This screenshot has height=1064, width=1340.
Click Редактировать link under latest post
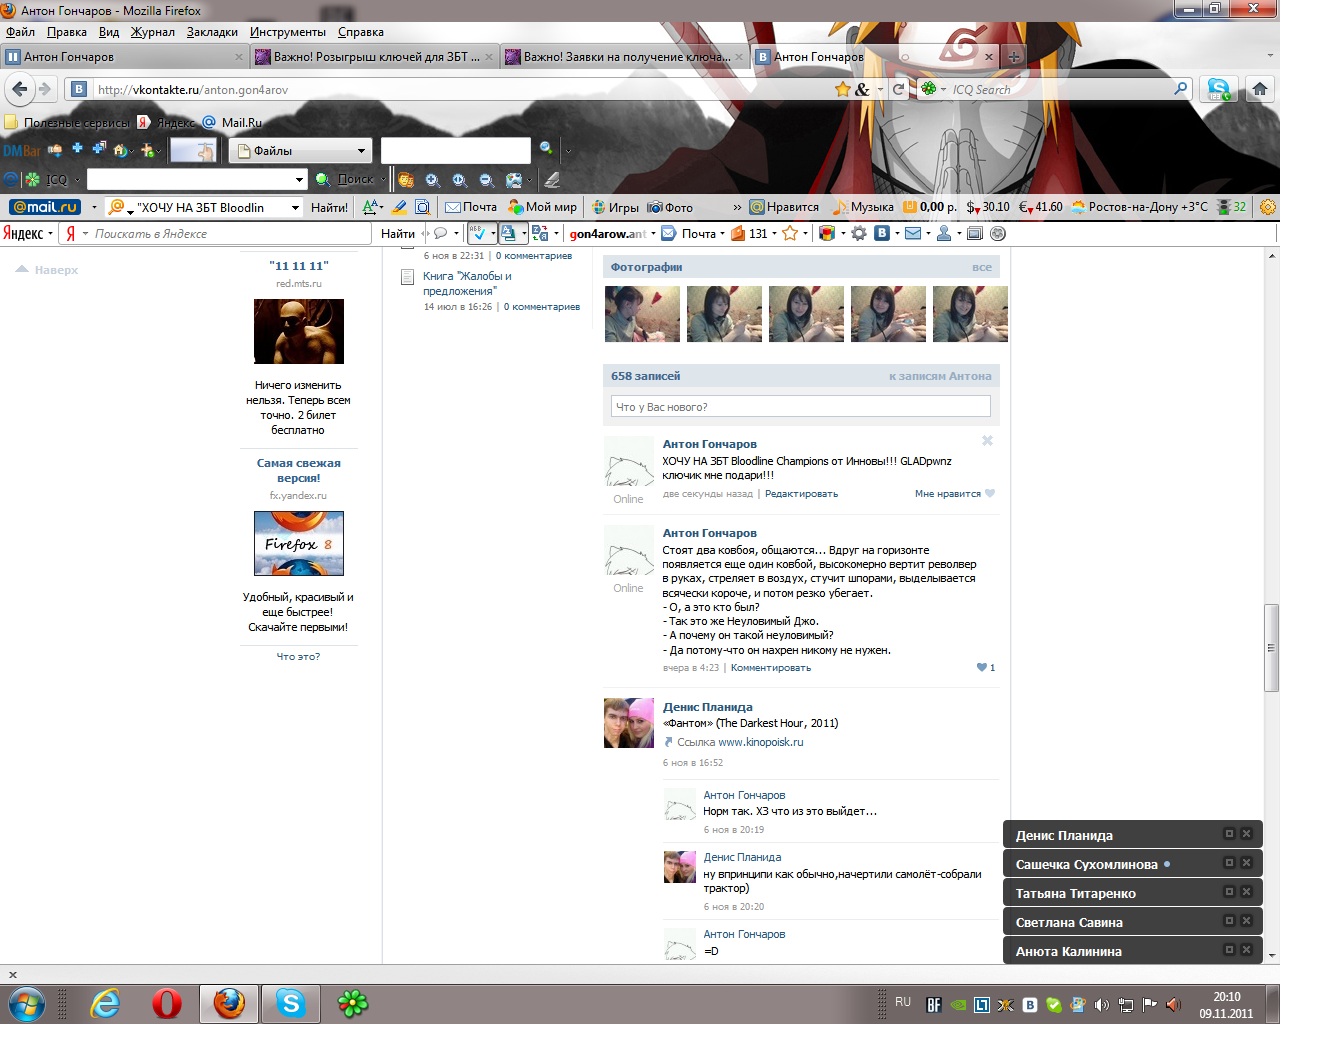(801, 494)
